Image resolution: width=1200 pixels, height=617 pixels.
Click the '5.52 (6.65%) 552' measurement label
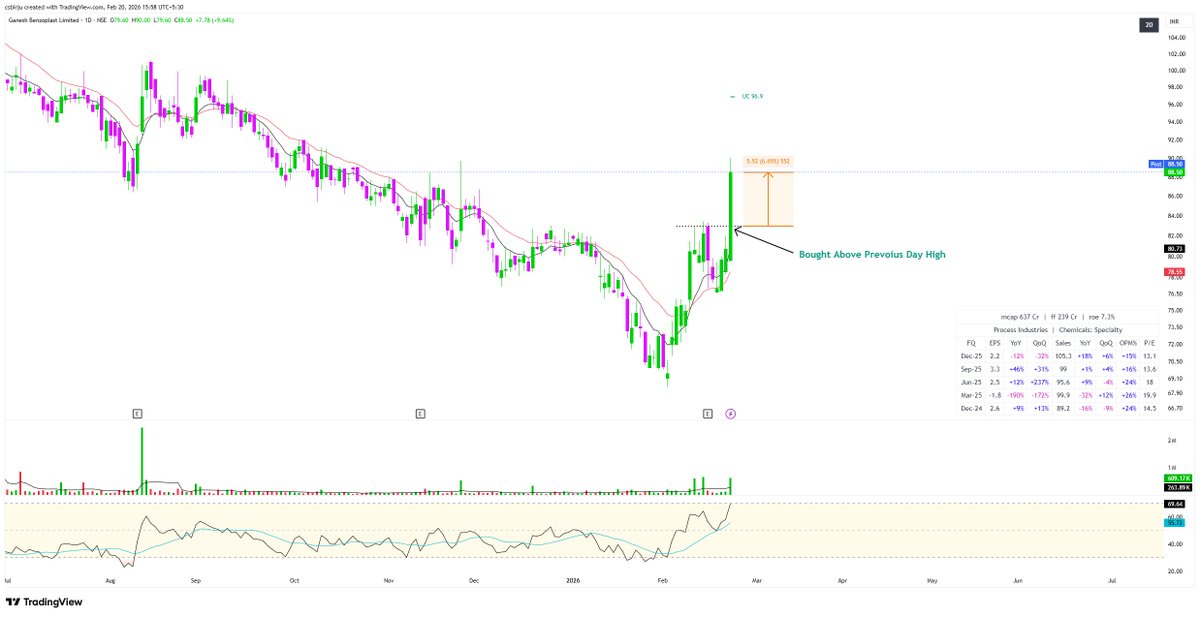pos(769,161)
